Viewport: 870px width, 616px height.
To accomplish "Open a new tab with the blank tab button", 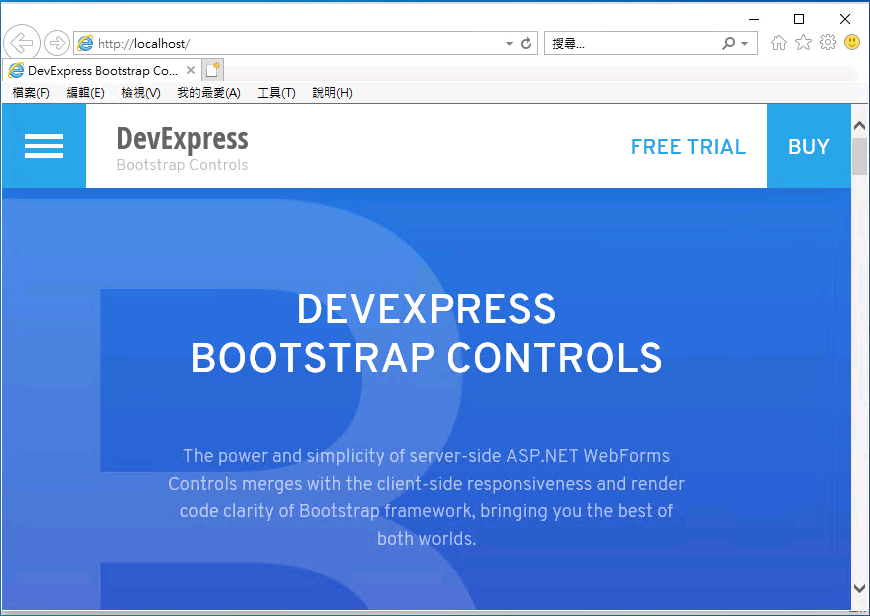I will (213, 70).
